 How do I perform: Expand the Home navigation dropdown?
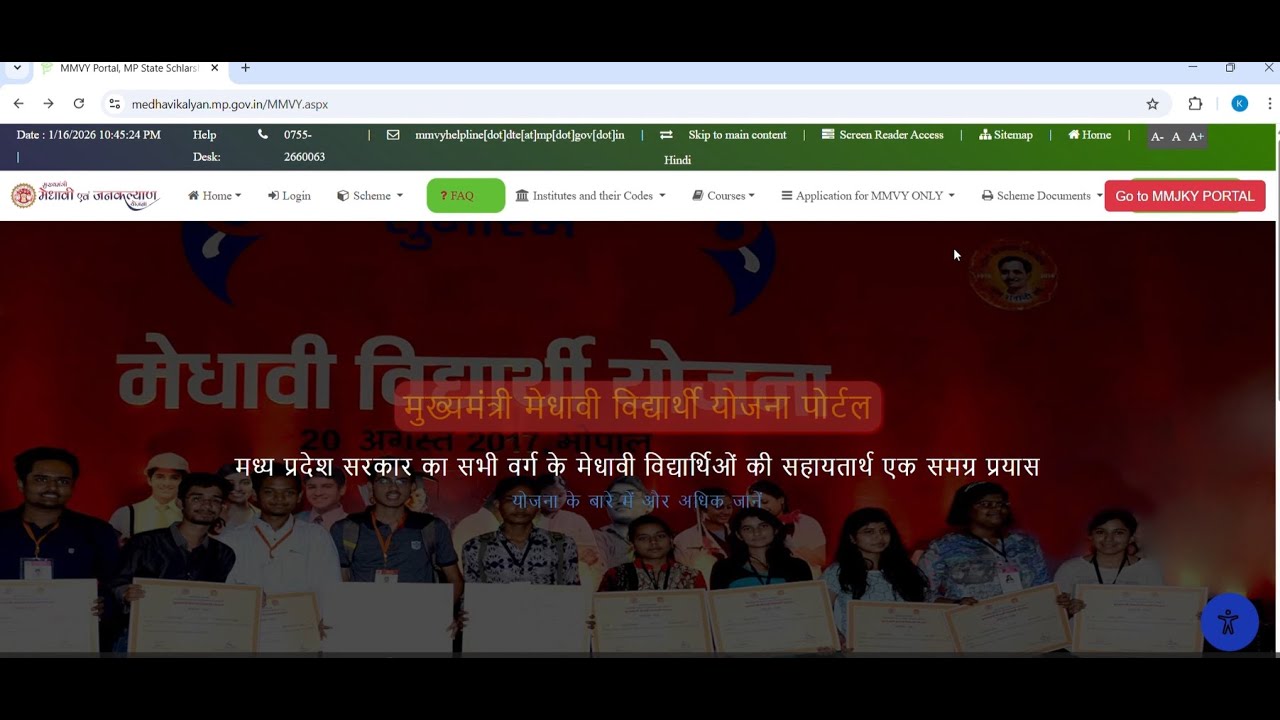(214, 196)
